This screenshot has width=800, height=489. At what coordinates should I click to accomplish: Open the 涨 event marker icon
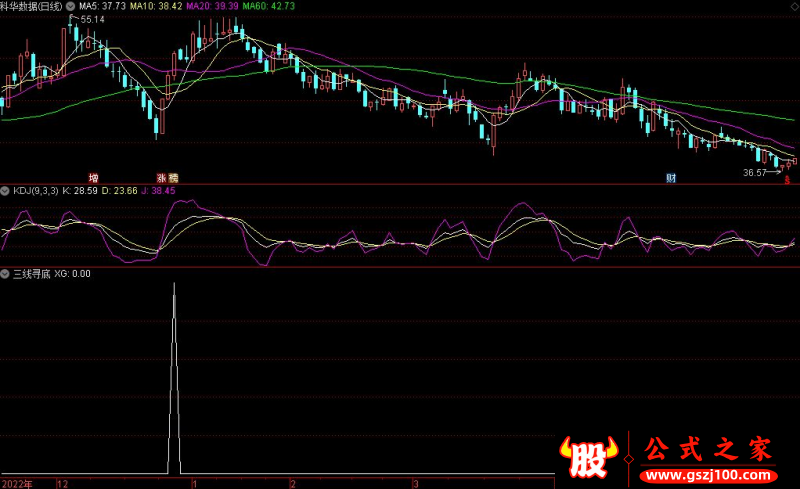pyautogui.click(x=162, y=178)
